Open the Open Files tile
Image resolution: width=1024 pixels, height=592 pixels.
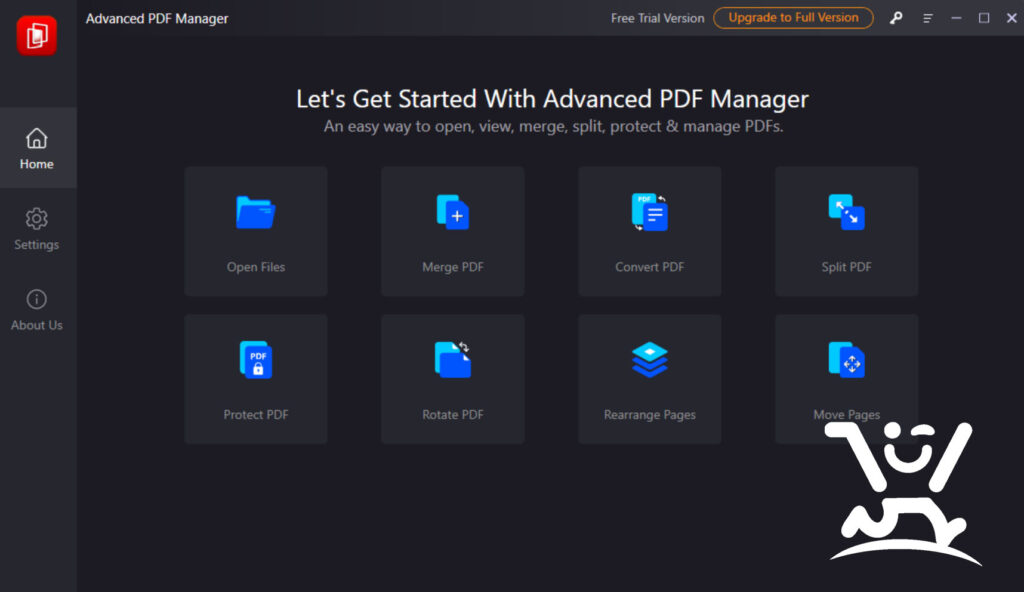click(255, 231)
